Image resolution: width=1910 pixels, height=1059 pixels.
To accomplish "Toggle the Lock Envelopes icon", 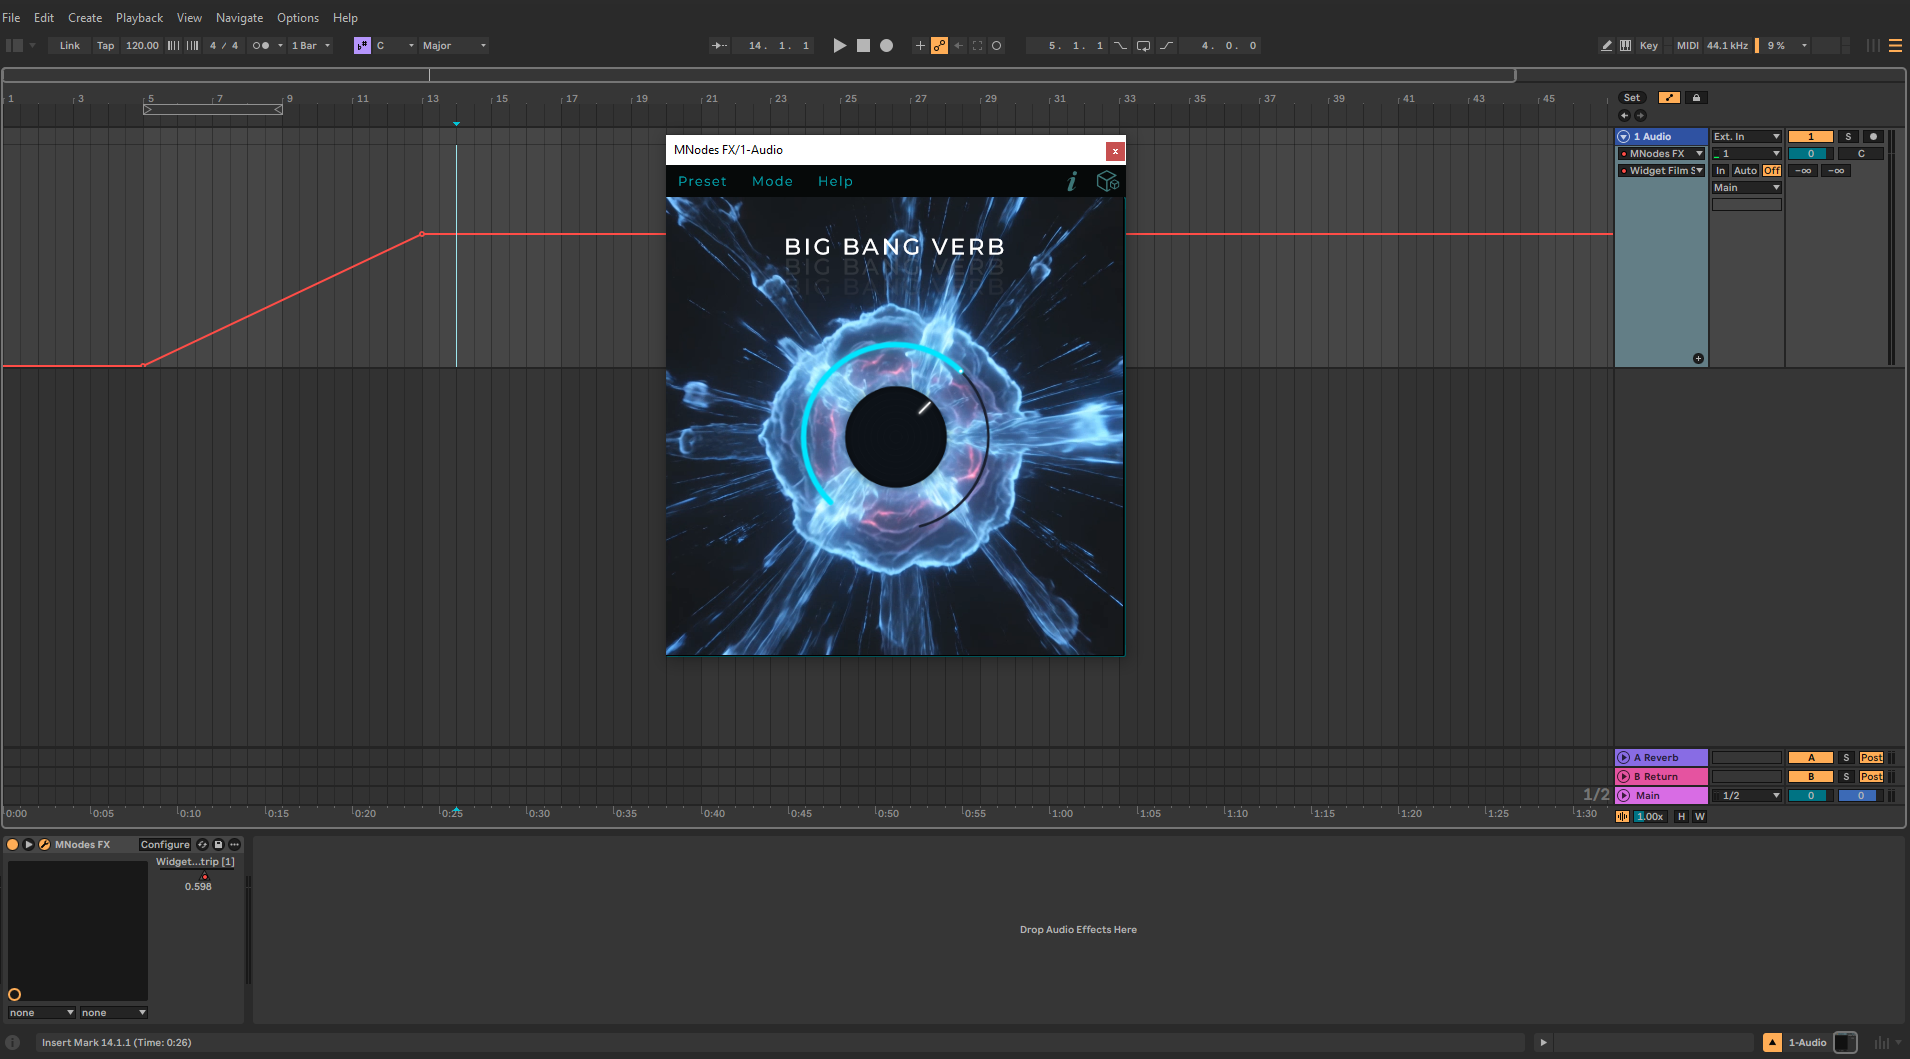I will [x=1696, y=98].
